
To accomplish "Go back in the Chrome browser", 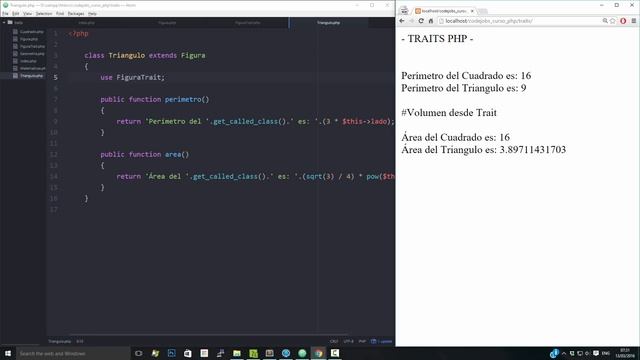I will 402,21.
